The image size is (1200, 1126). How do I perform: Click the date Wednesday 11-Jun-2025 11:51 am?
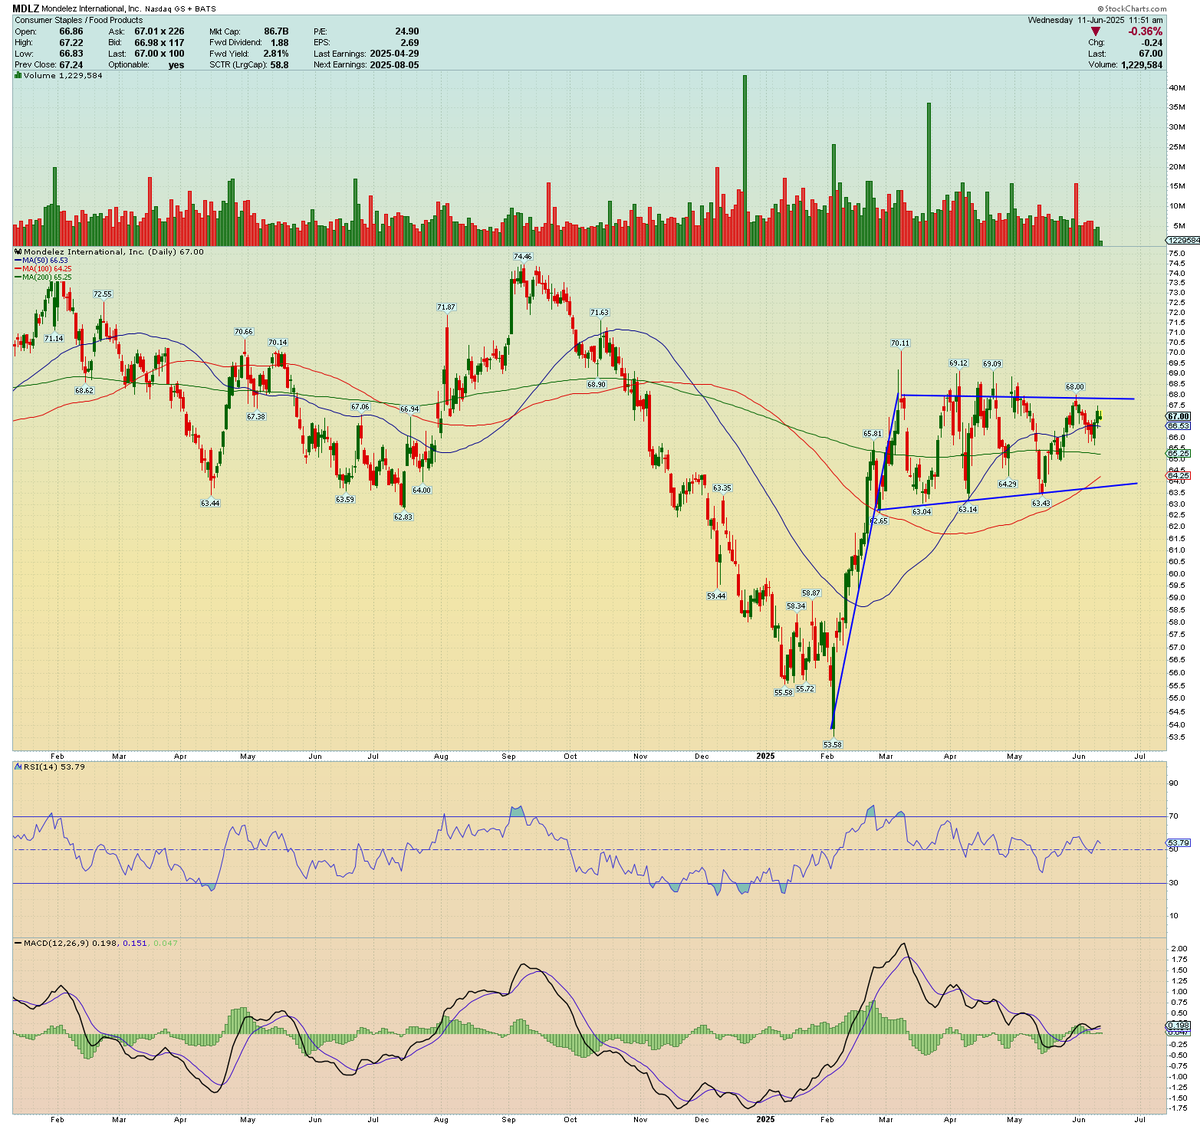pyautogui.click(x=1096, y=20)
